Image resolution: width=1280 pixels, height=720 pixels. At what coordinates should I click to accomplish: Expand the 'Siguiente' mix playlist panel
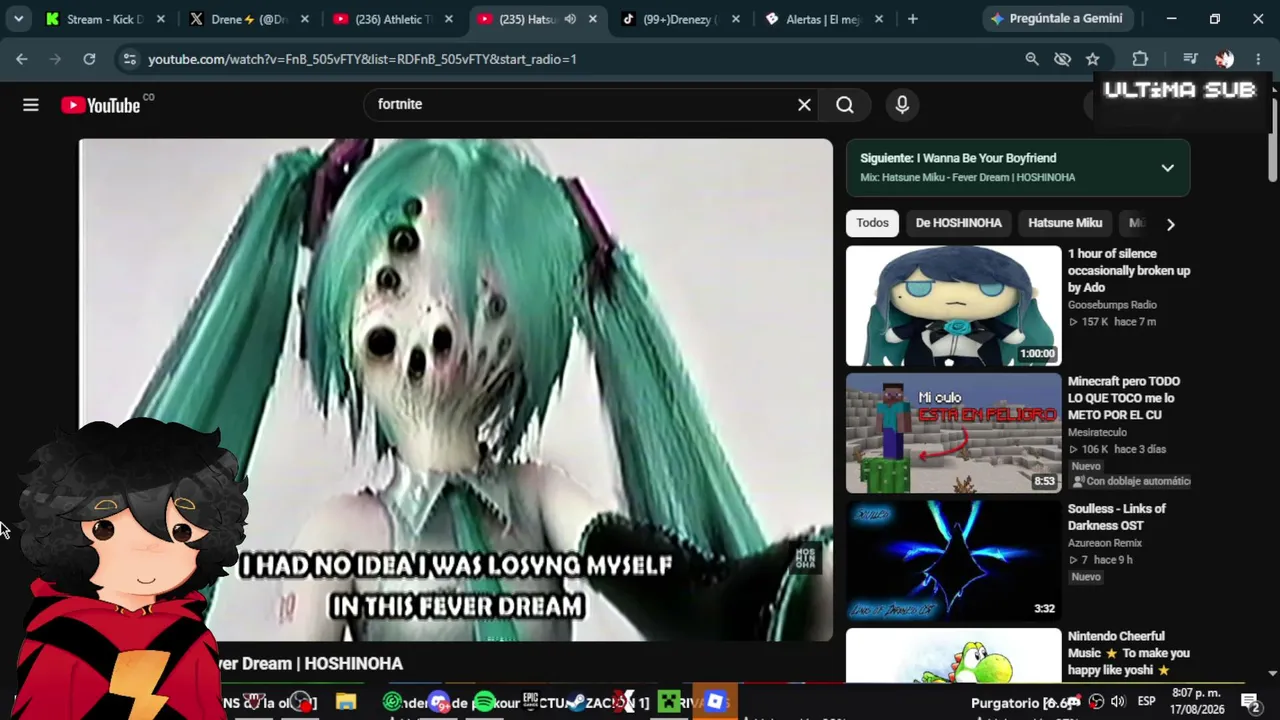coord(1167,168)
